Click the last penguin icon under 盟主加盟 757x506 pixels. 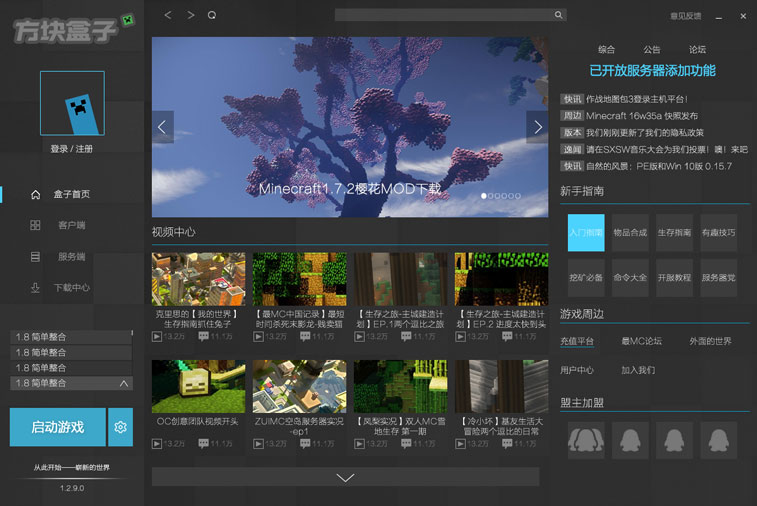click(718, 439)
